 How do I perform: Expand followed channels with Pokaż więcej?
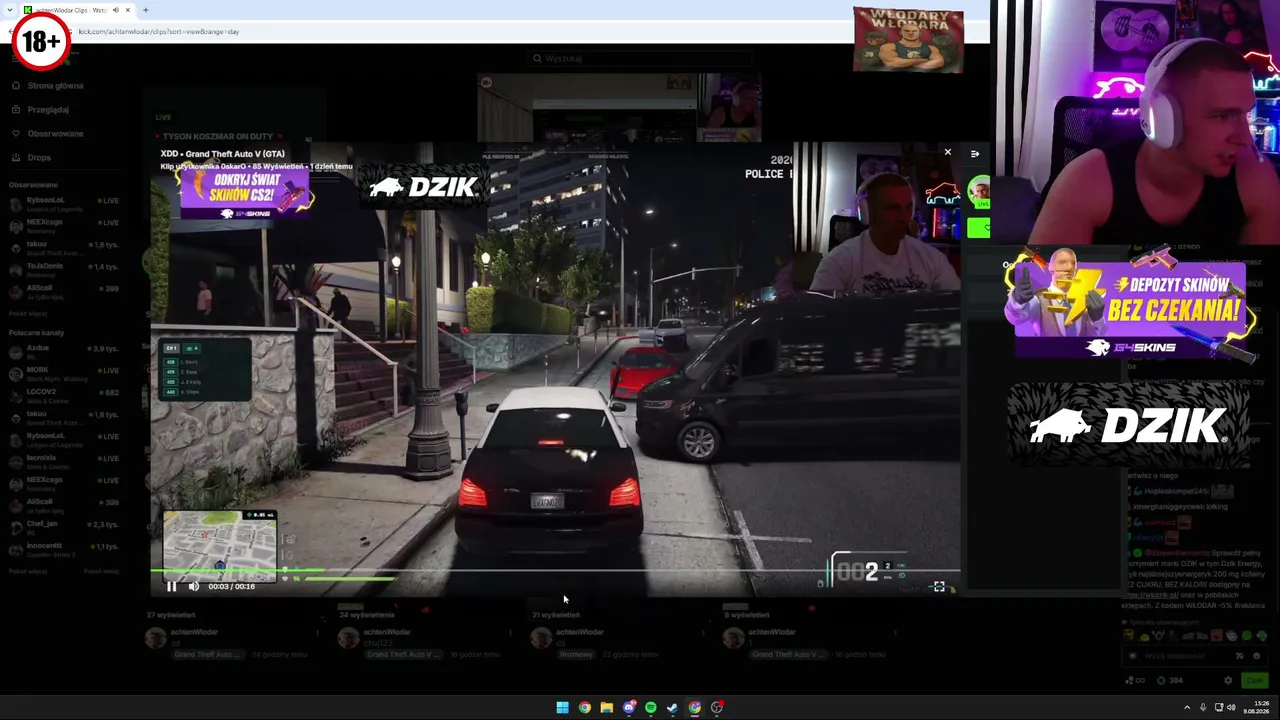(28, 313)
